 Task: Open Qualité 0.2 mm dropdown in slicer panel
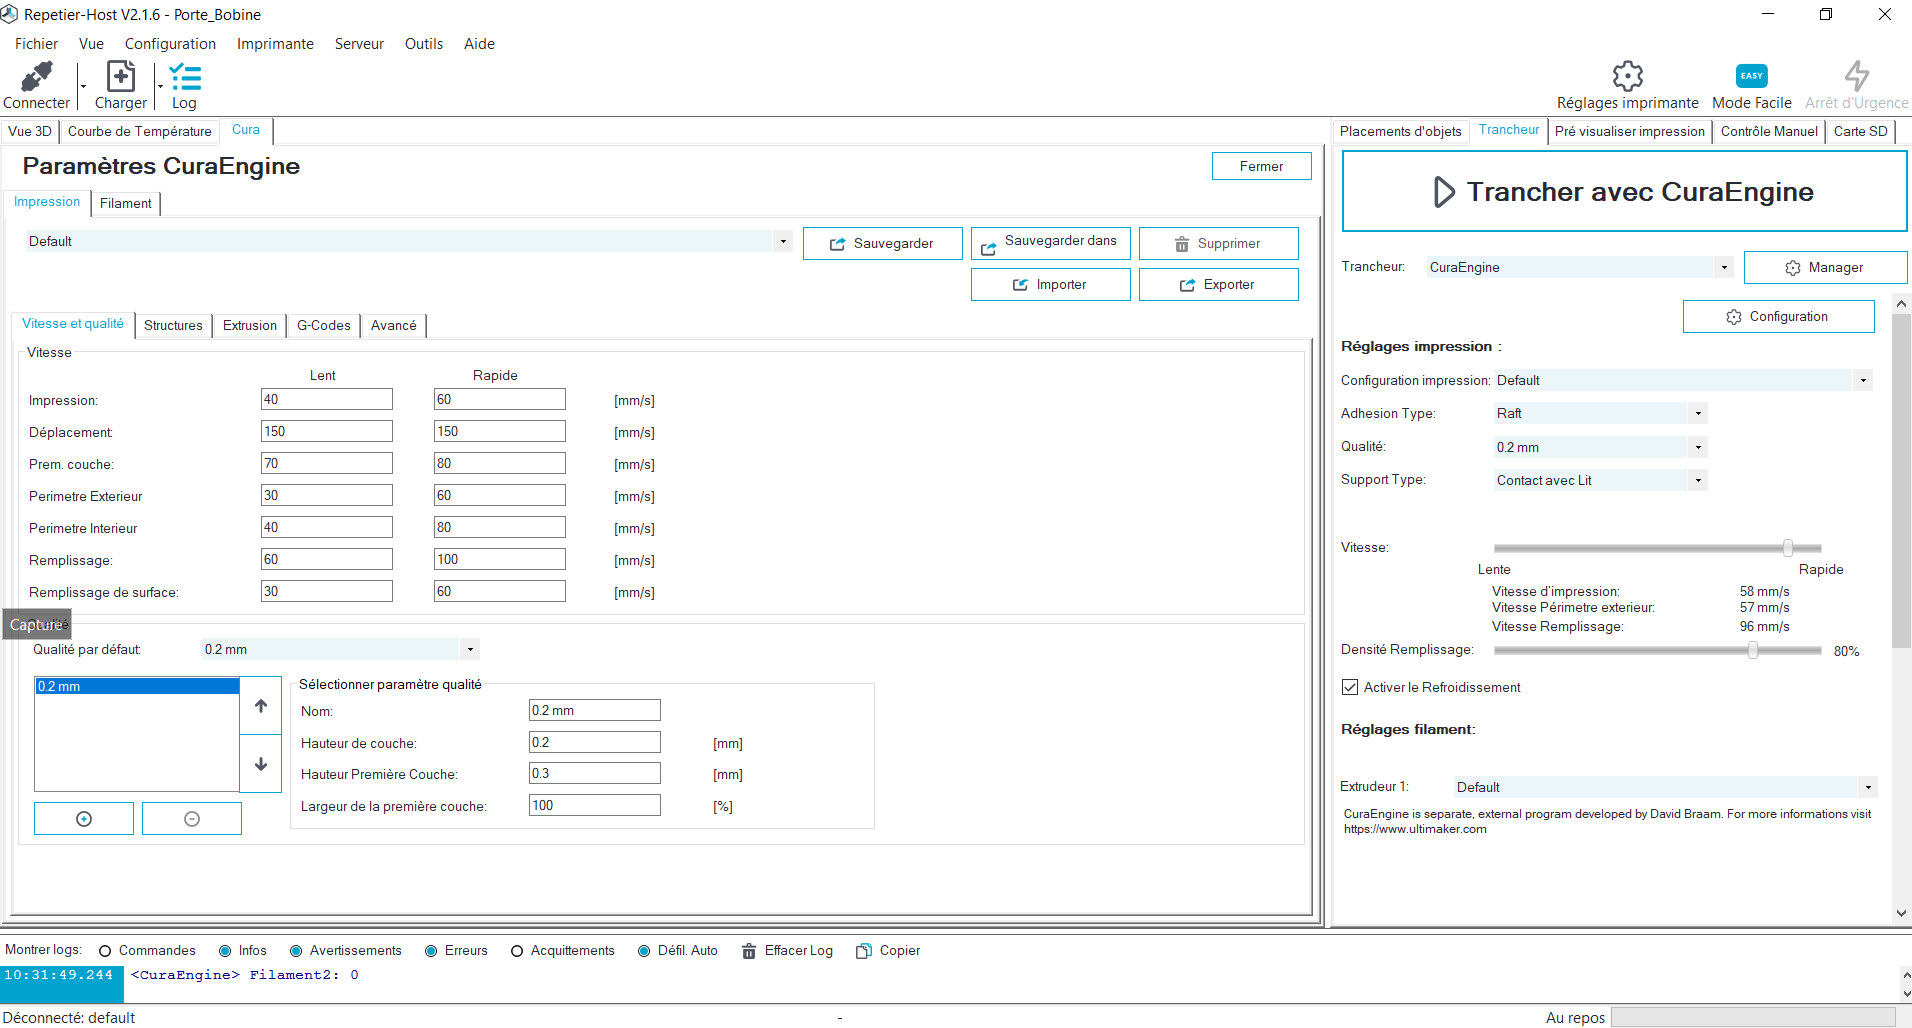[x=1698, y=447]
